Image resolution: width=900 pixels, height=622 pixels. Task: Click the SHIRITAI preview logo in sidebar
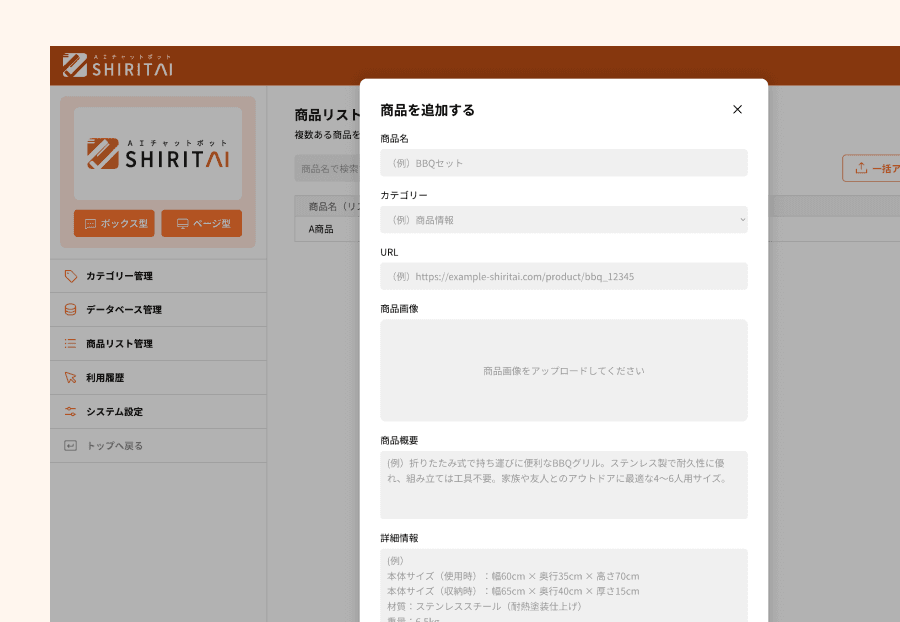pos(158,154)
